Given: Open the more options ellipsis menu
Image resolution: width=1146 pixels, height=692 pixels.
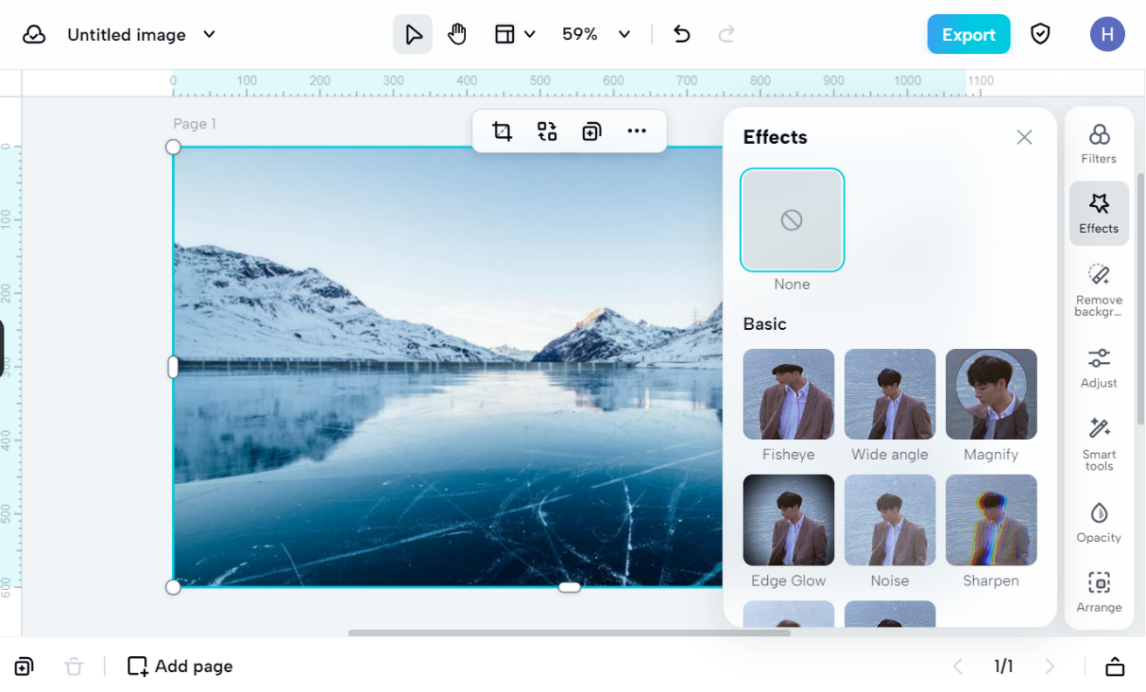Looking at the screenshot, I should point(637,131).
